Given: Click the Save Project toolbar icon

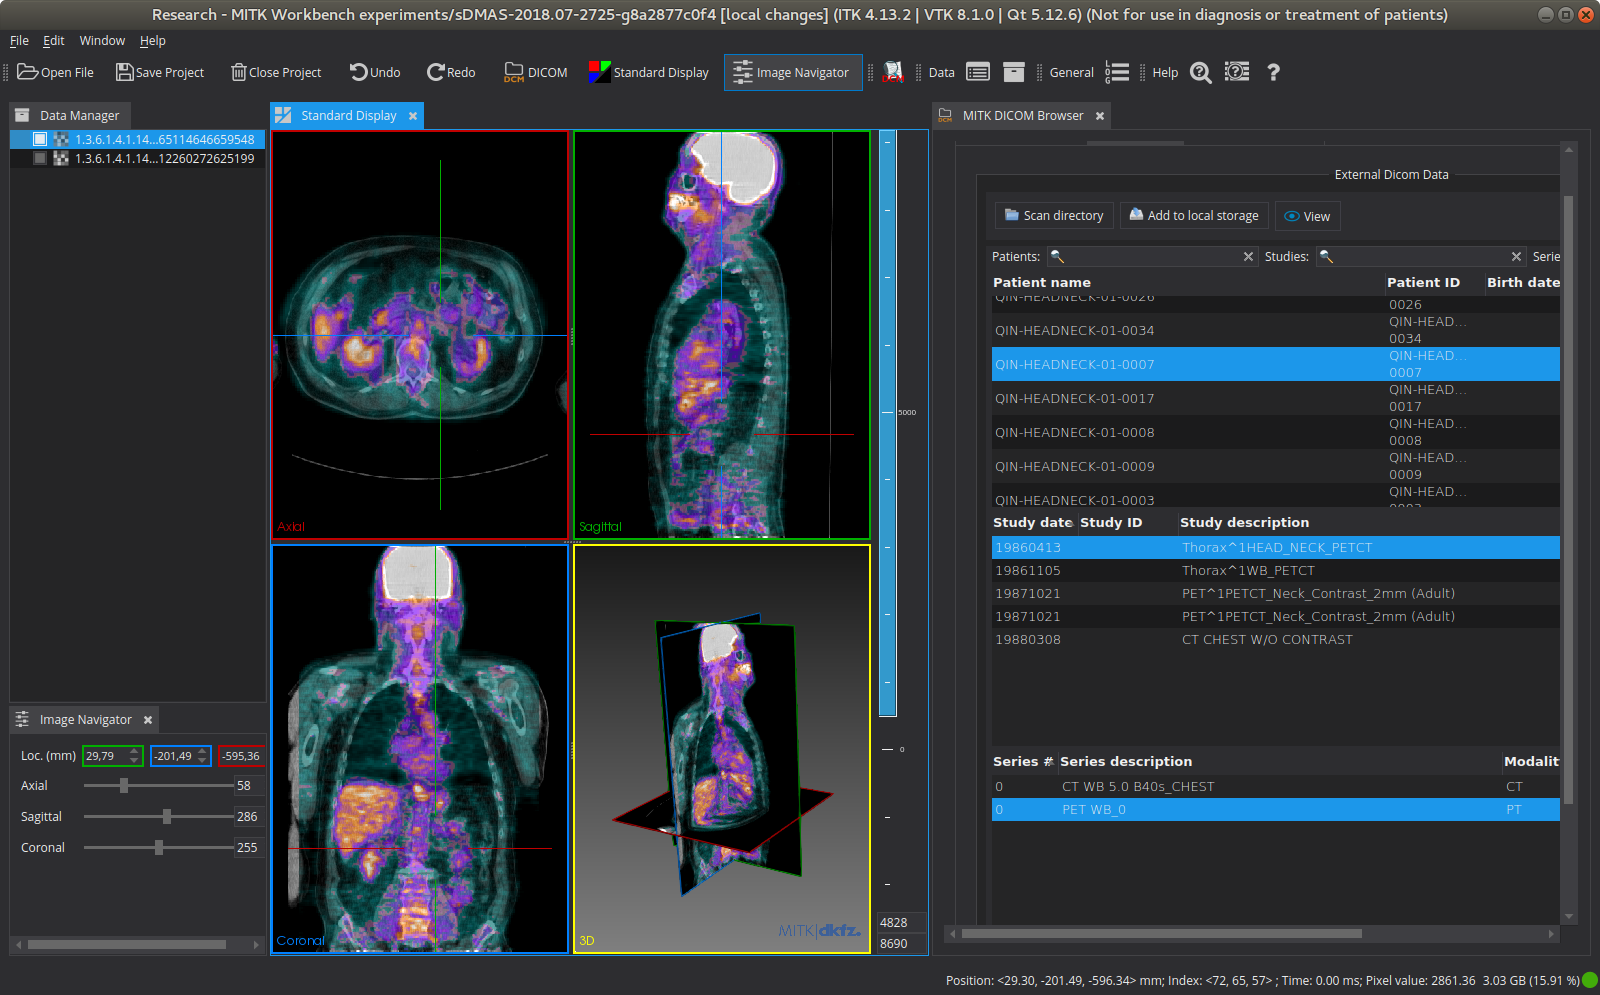Looking at the screenshot, I should click(x=159, y=72).
